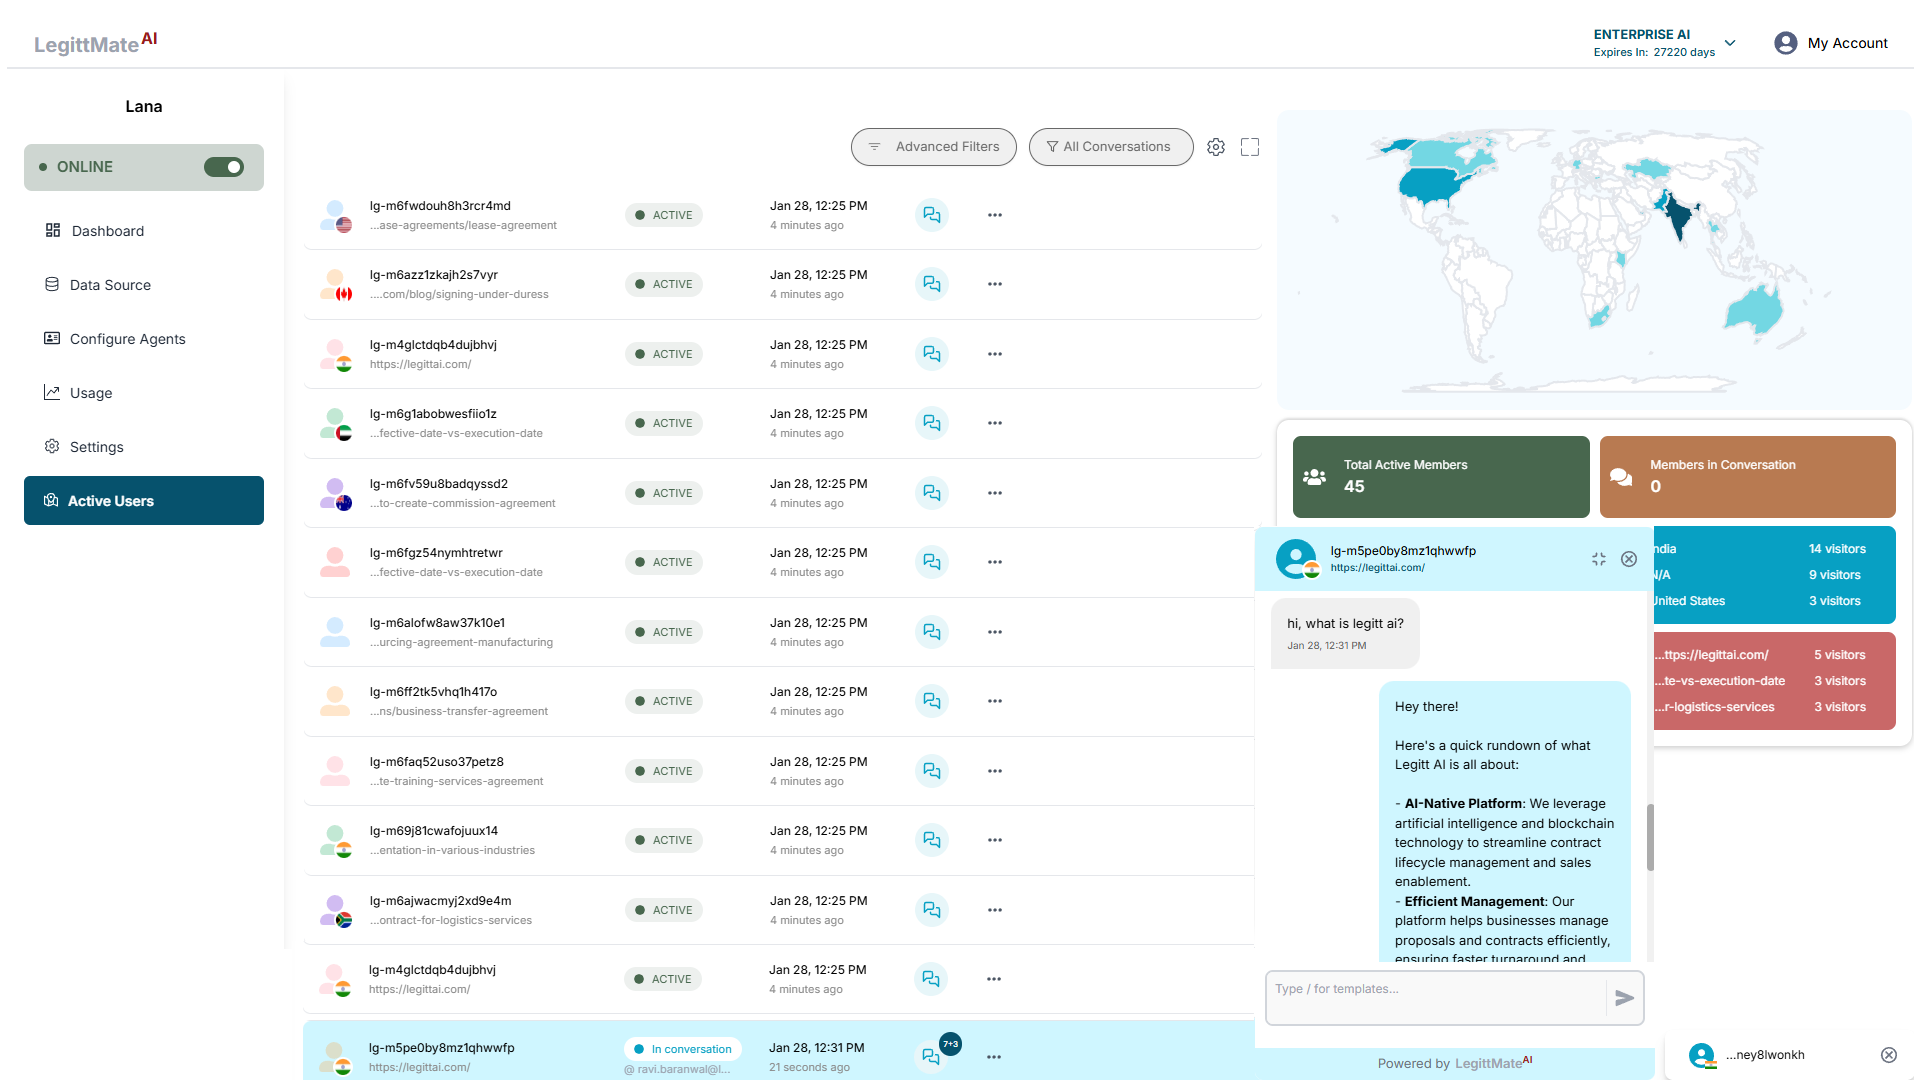Open the Usage sidebar item

90,393
